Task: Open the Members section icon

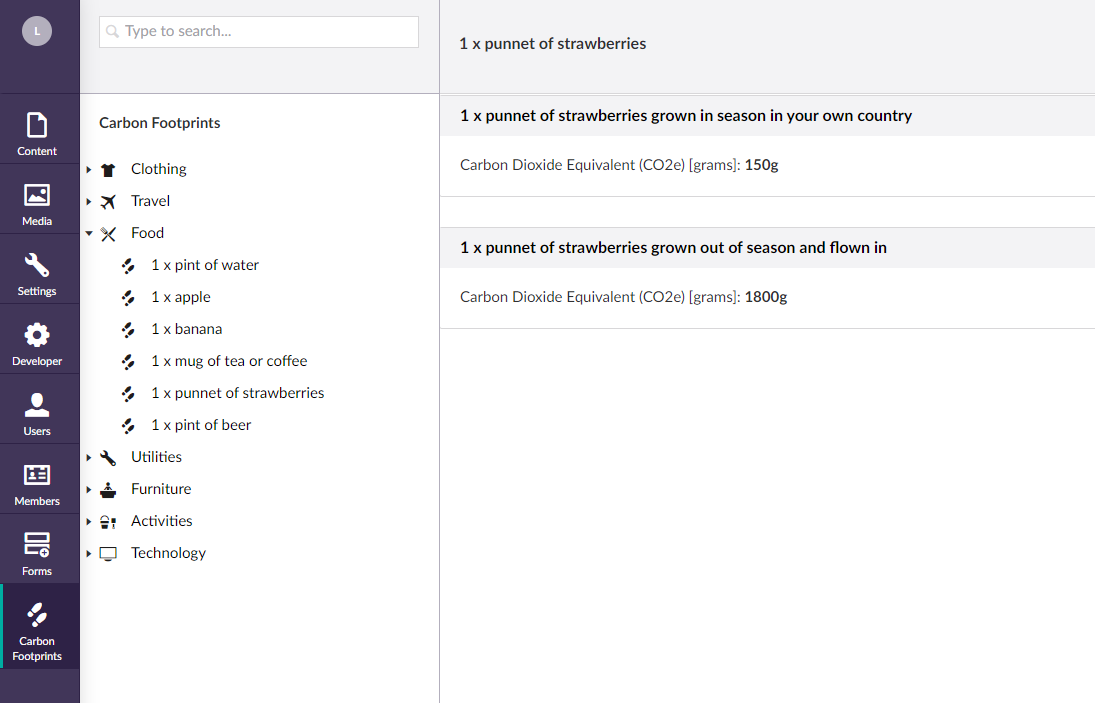Action: coord(37,475)
